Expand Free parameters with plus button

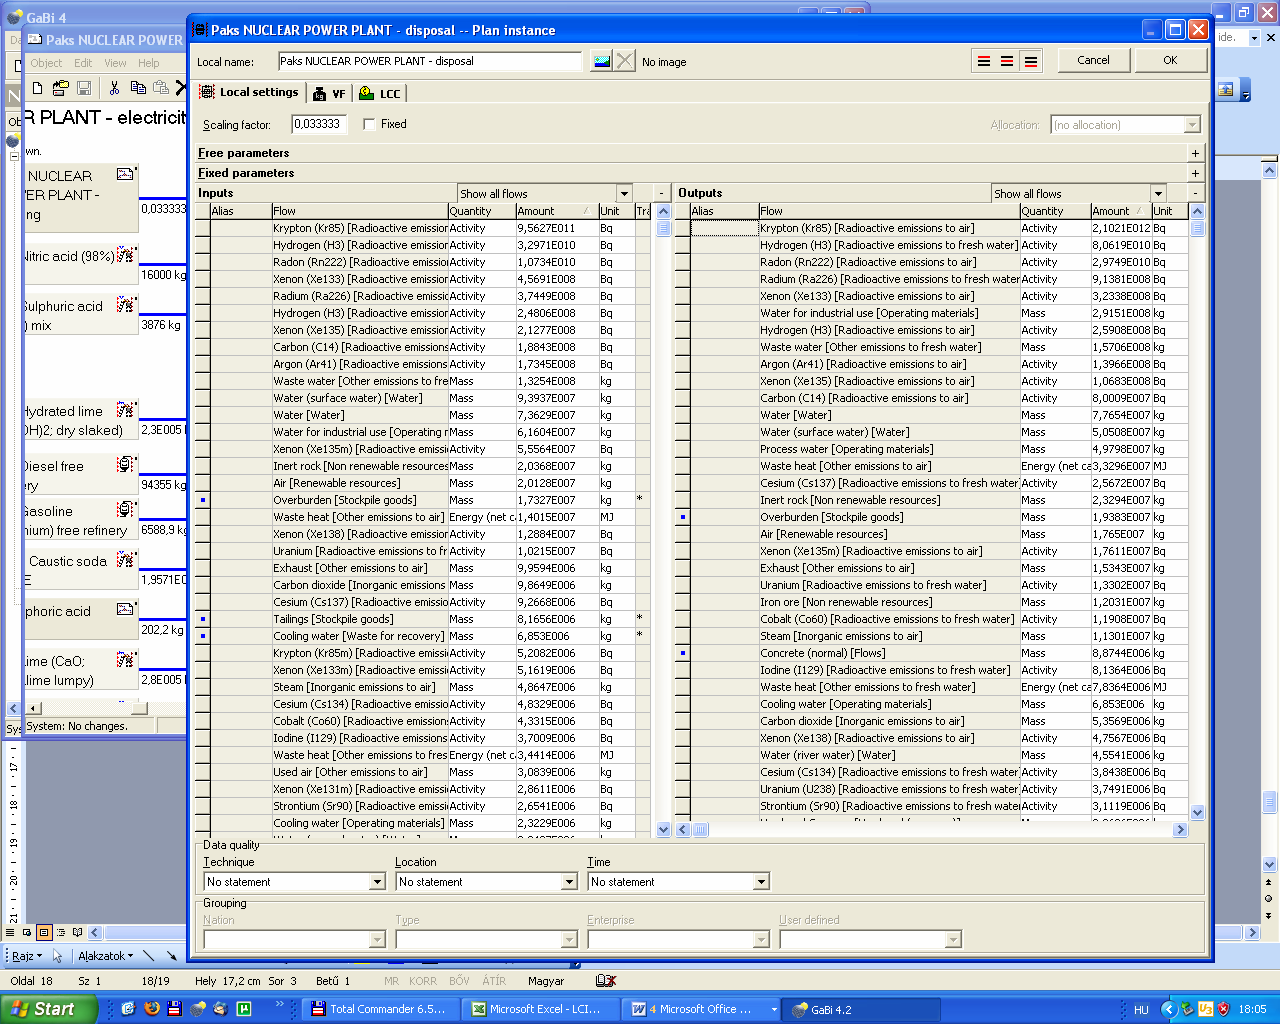click(1195, 153)
